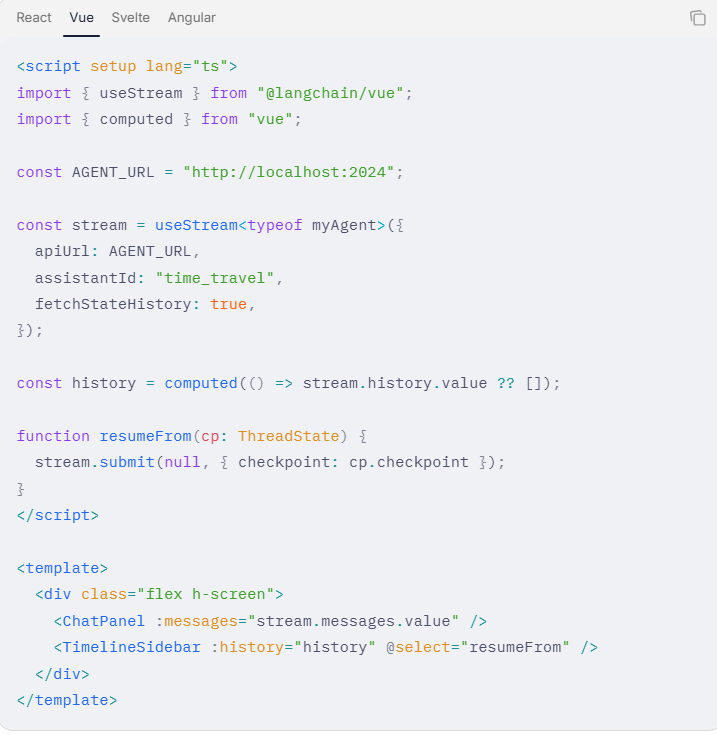Image resolution: width=717 pixels, height=735 pixels.
Task: Click the "time_travel" assistantId value
Action: click(215, 278)
